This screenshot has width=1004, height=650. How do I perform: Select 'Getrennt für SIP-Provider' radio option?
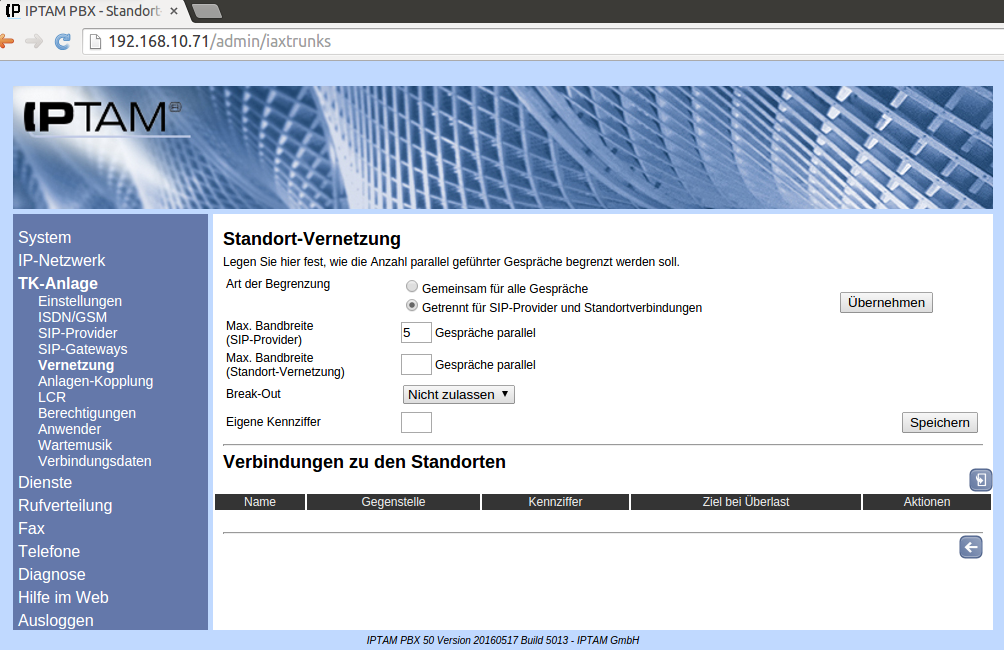click(x=411, y=306)
